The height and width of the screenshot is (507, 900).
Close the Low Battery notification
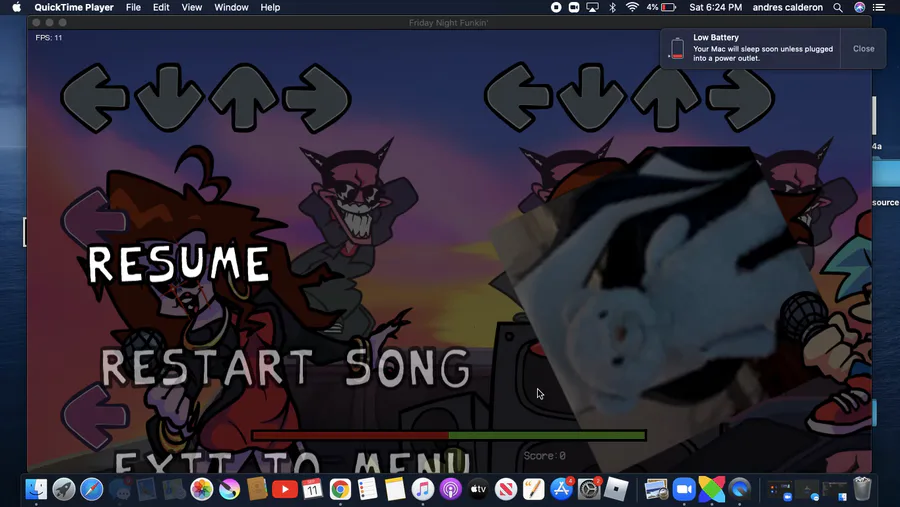(863, 49)
